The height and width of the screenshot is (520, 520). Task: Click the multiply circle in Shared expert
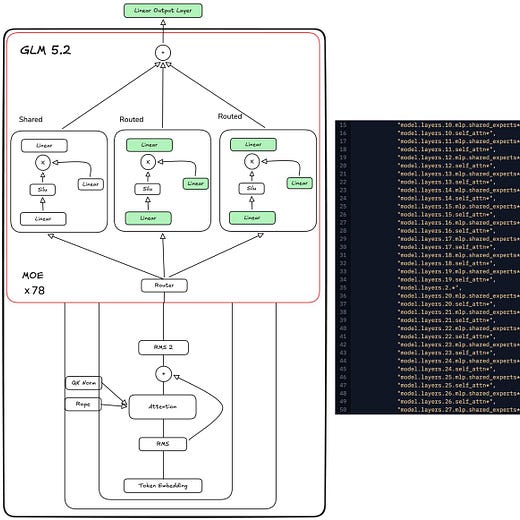click(x=43, y=163)
